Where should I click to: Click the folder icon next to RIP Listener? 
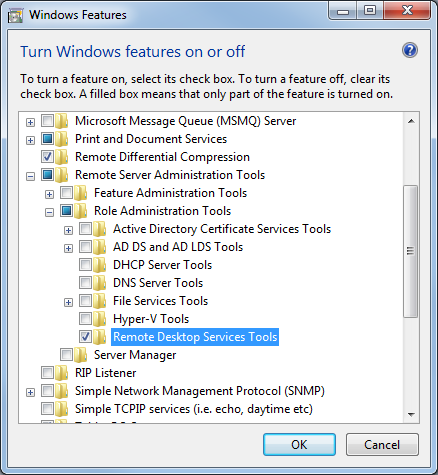tap(61, 373)
